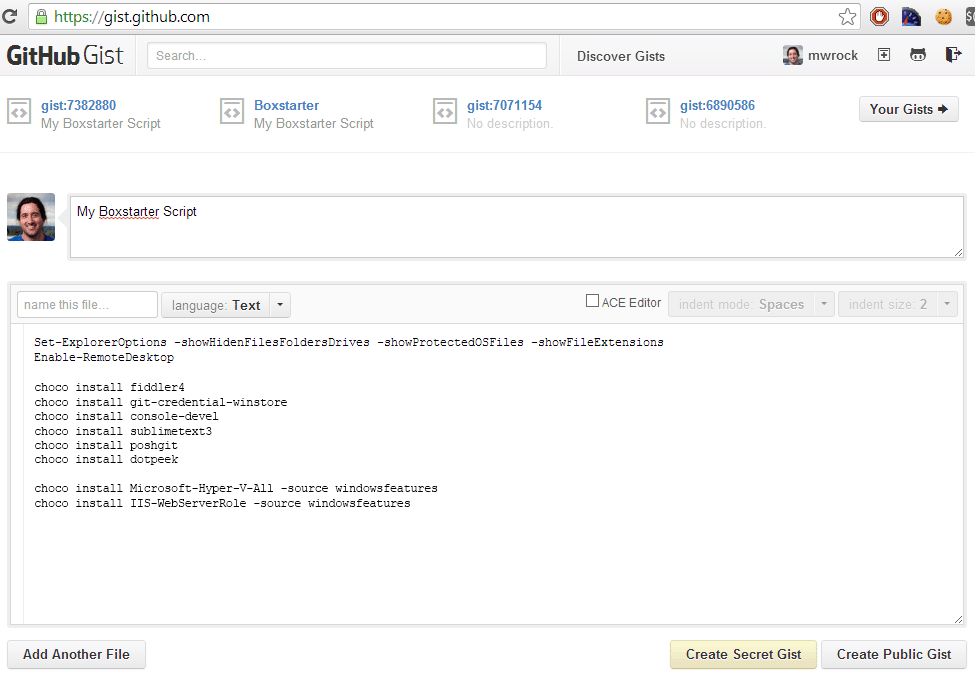Image resolution: width=975 pixels, height=675 pixels.
Task: Open the indent size 2 dropdown
Action: [887, 305]
